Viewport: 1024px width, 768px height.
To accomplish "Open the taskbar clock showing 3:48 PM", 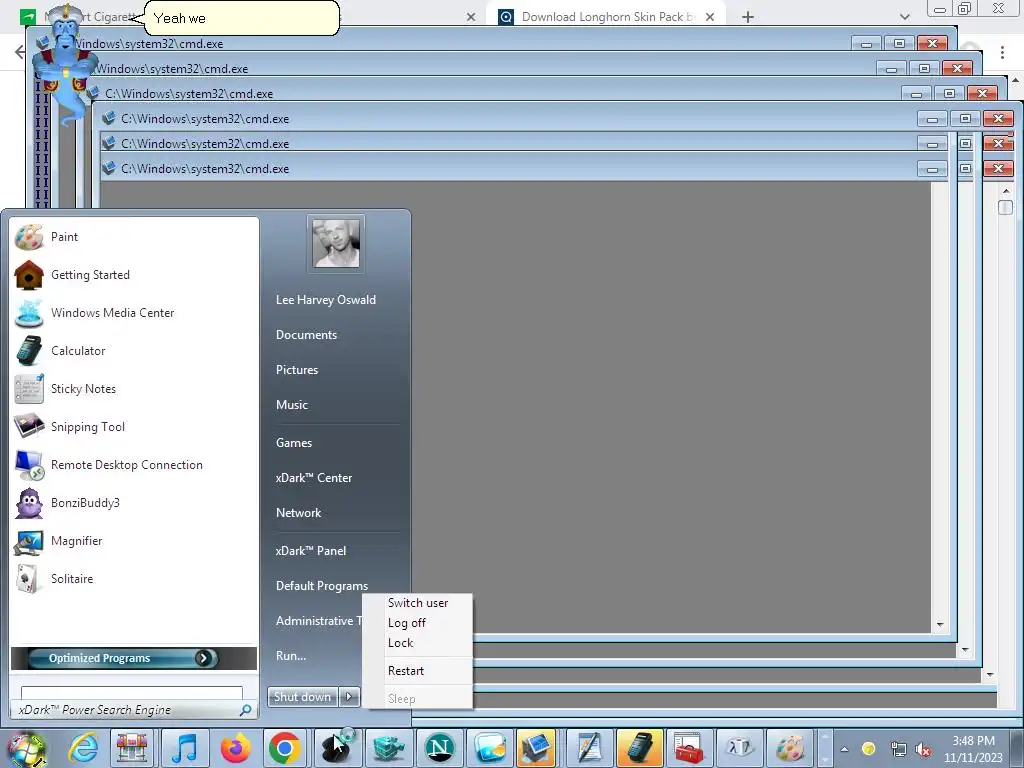I will click(973, 749).
